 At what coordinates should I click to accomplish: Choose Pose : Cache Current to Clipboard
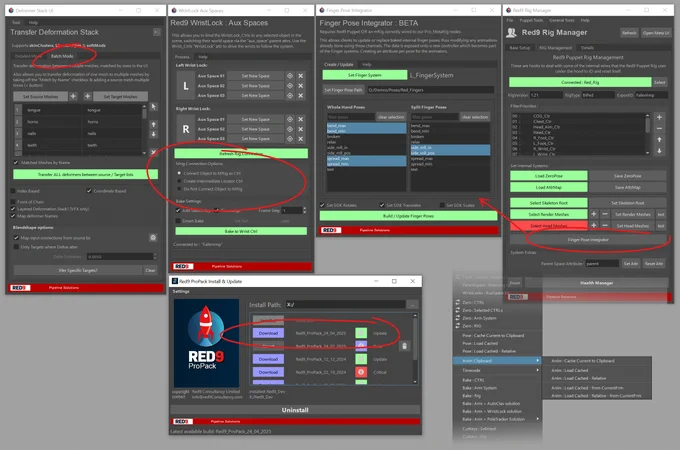click(x=493, y=336)
